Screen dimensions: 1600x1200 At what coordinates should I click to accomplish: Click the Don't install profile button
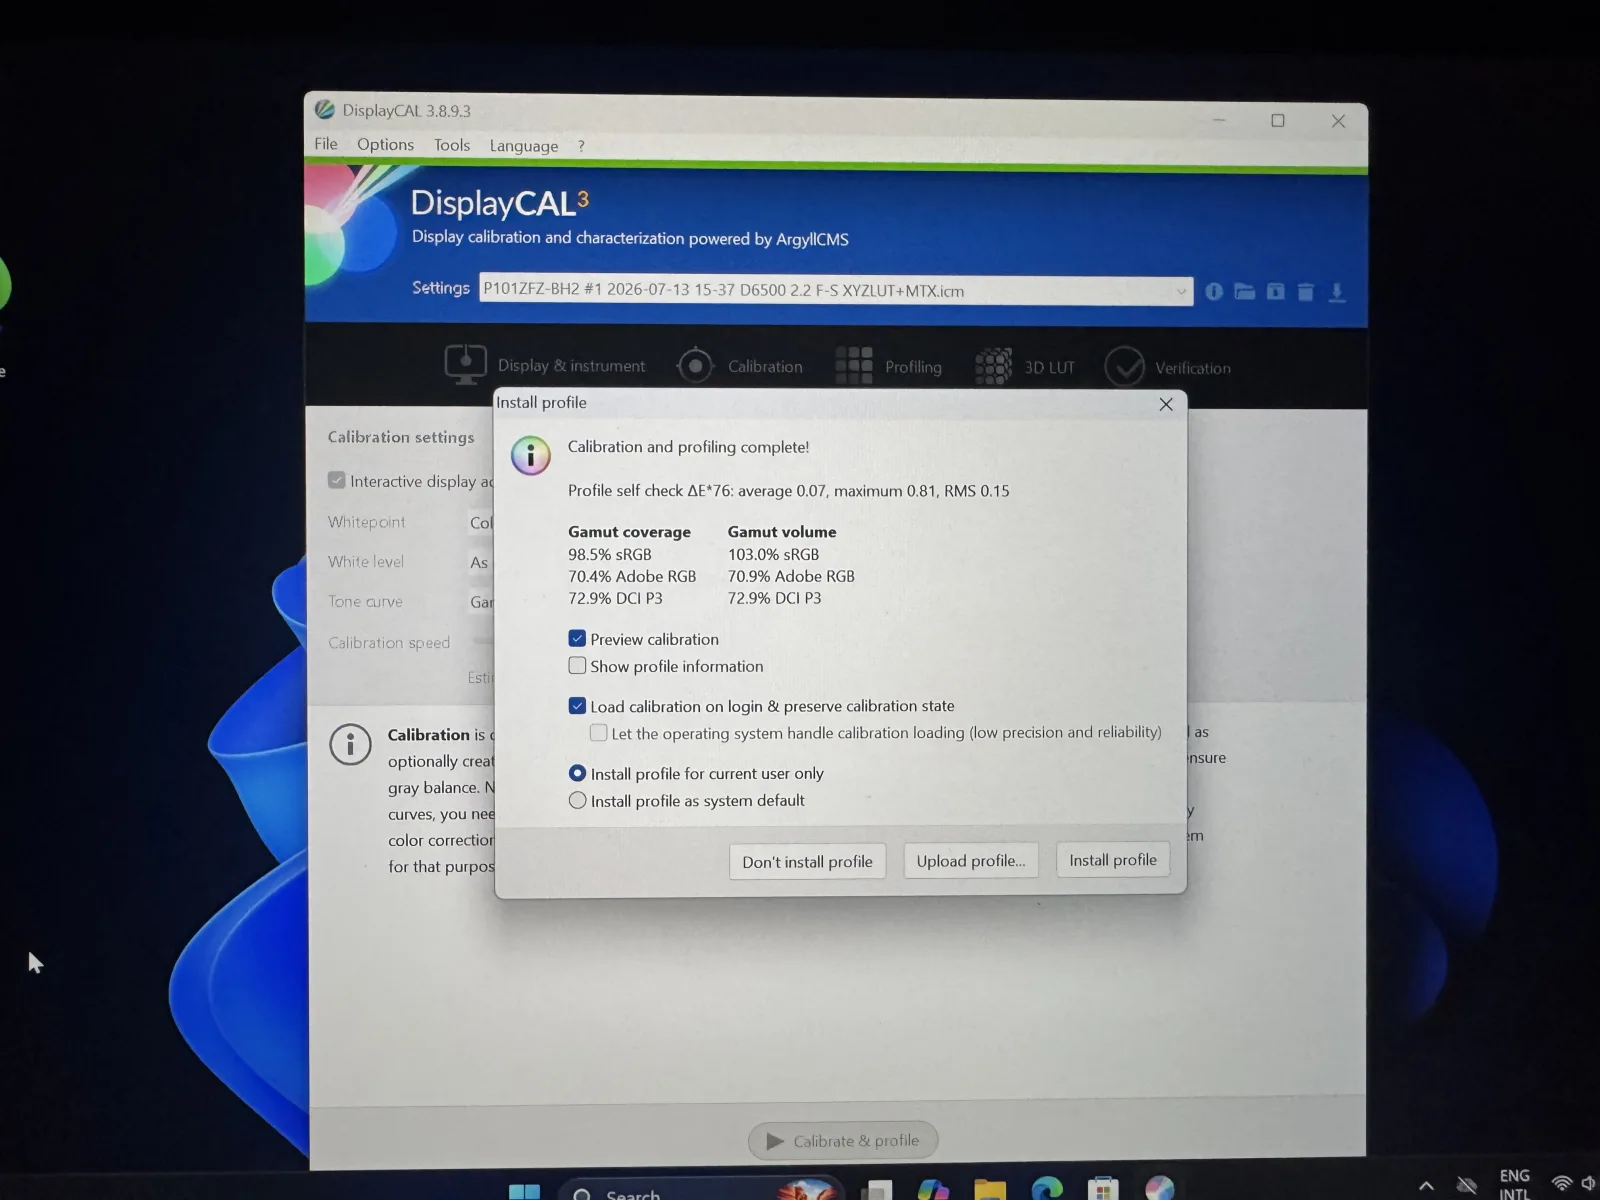pyautogui.click(x=807, y=861)
